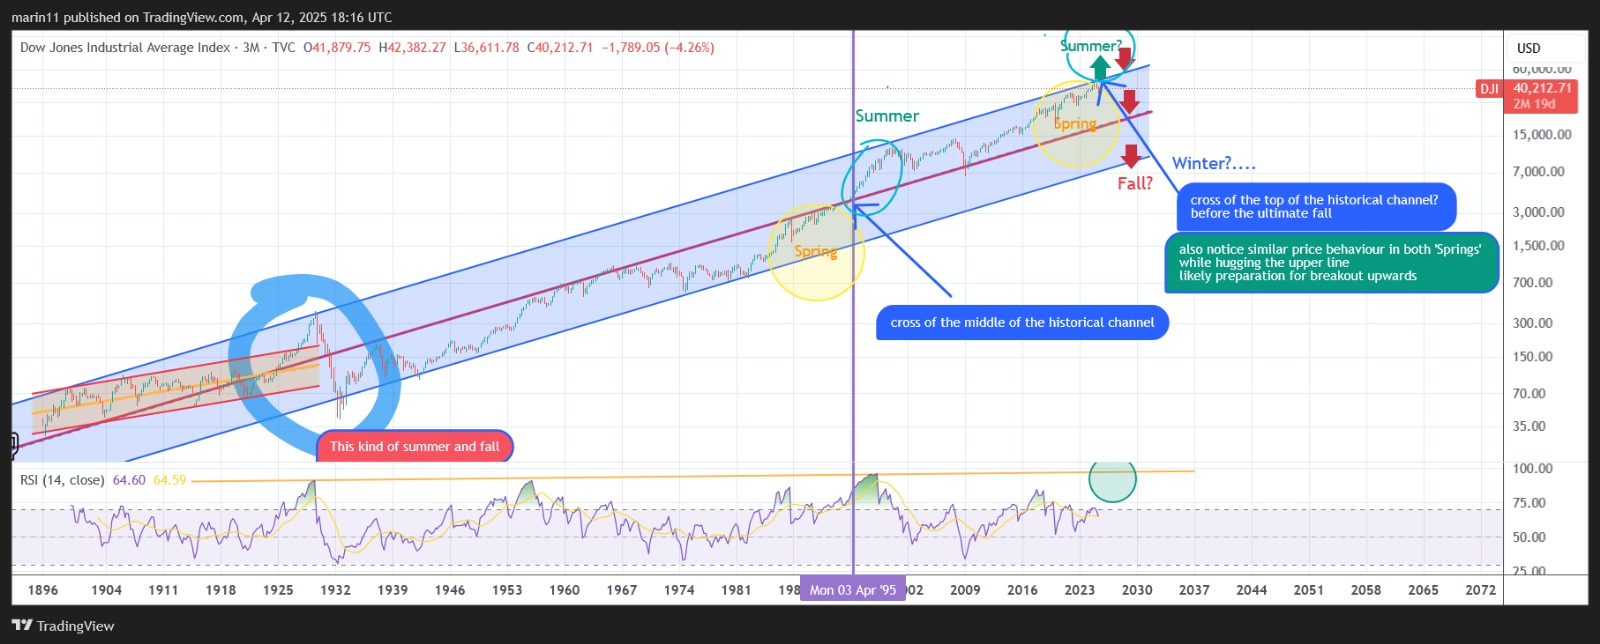
Task: Click the blue 'cross of the top' callout
Action: 1315,207
